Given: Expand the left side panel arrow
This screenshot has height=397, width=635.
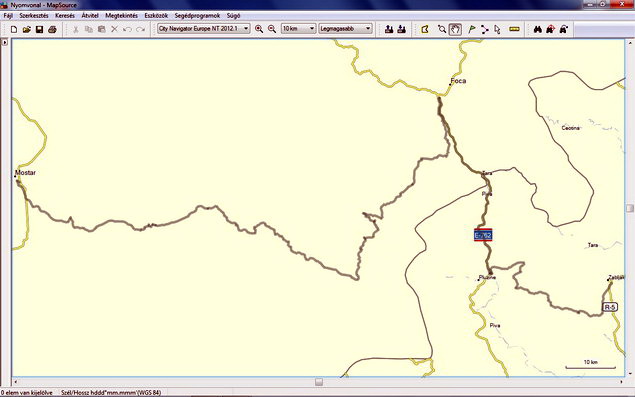Looking at the screenshot, I should coord(4,42).
